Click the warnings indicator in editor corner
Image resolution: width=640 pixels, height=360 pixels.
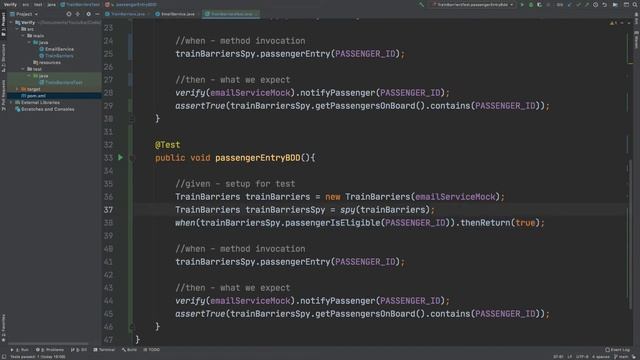point(613,23)
